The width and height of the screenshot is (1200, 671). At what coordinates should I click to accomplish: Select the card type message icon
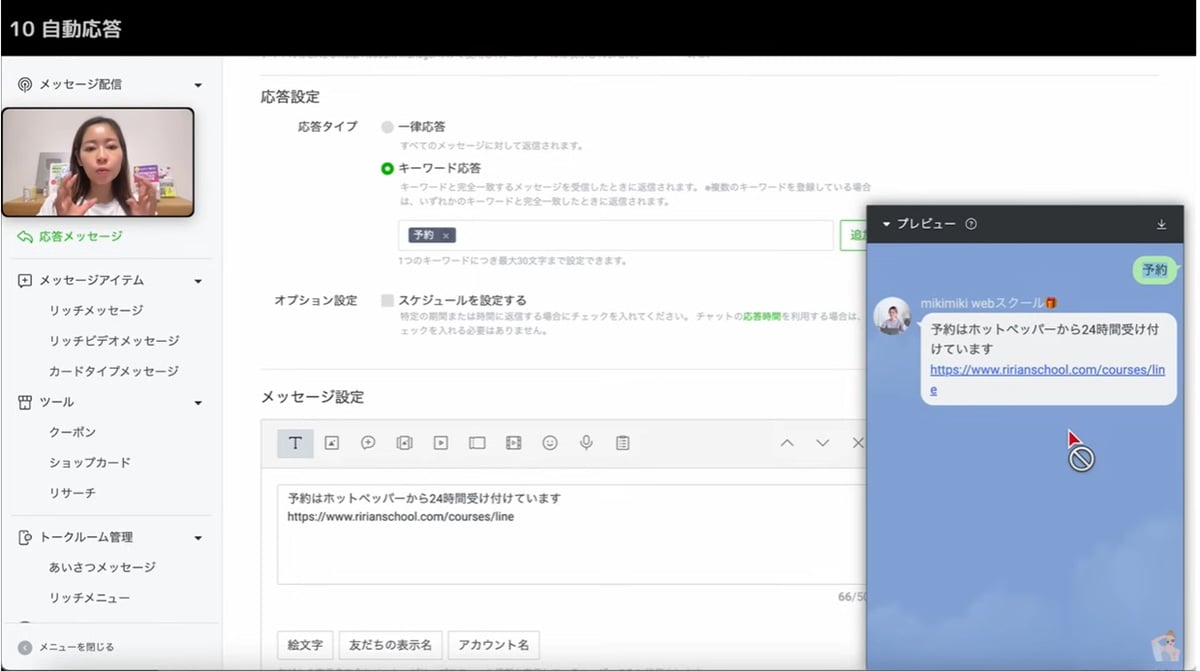coord(477,443)
